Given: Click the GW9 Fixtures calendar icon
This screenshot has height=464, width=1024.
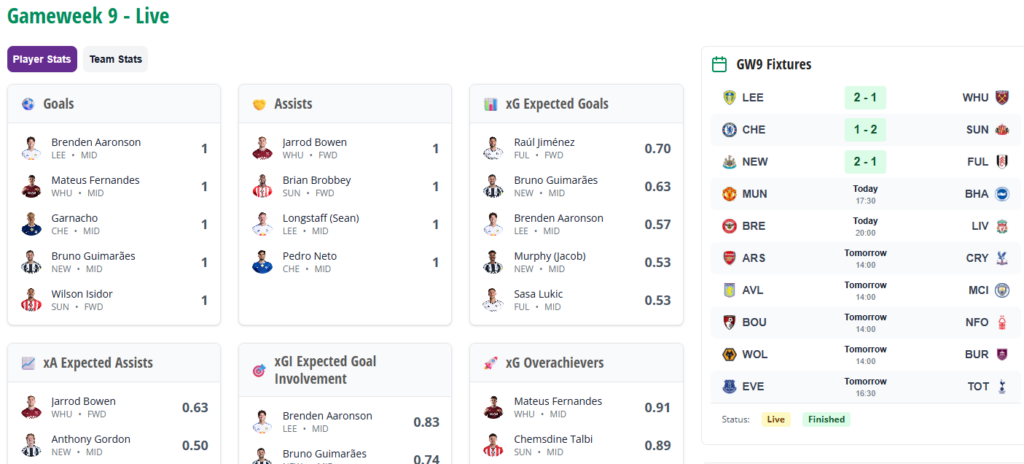Looking at the screenshot, I should 719,64.
